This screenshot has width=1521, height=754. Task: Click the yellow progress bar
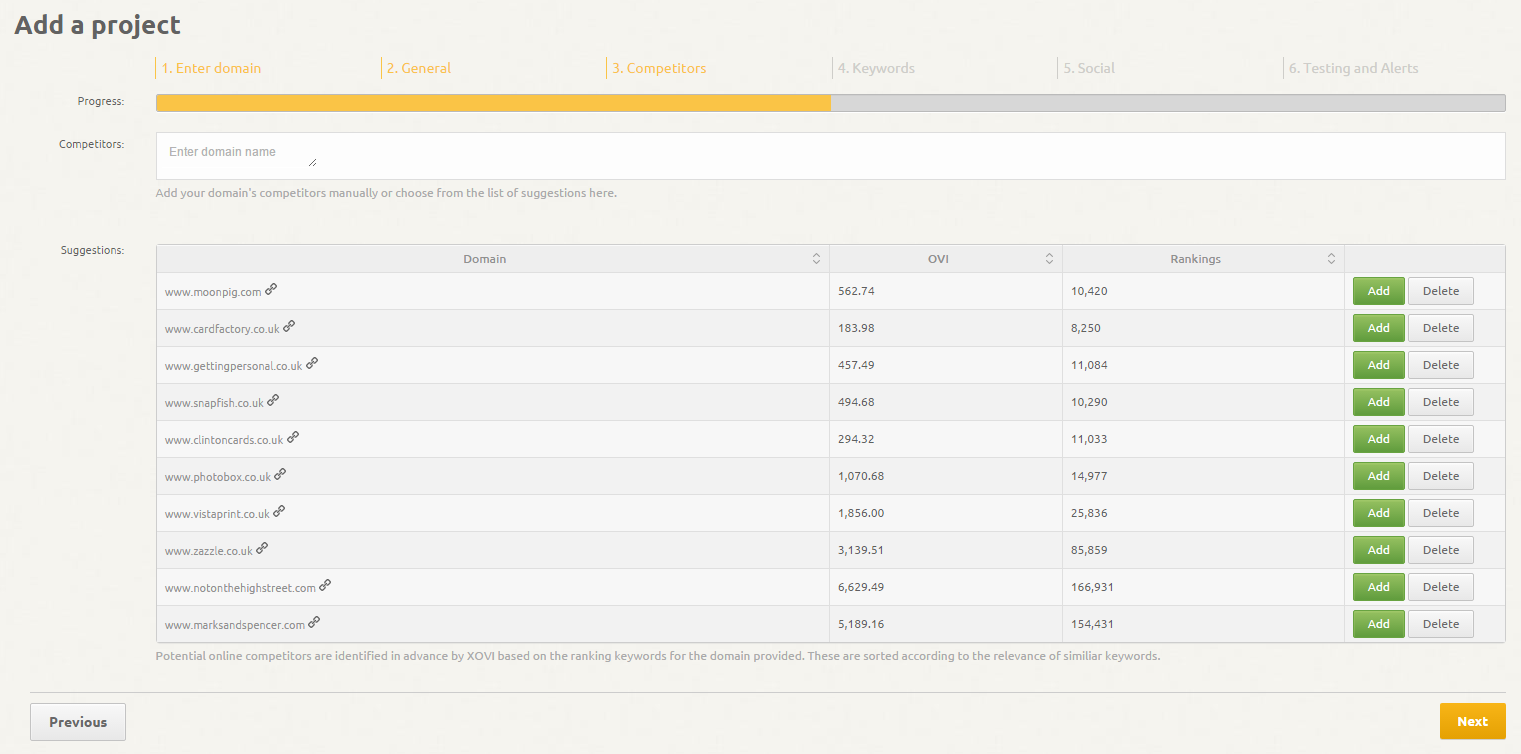[x=494, y=103]
